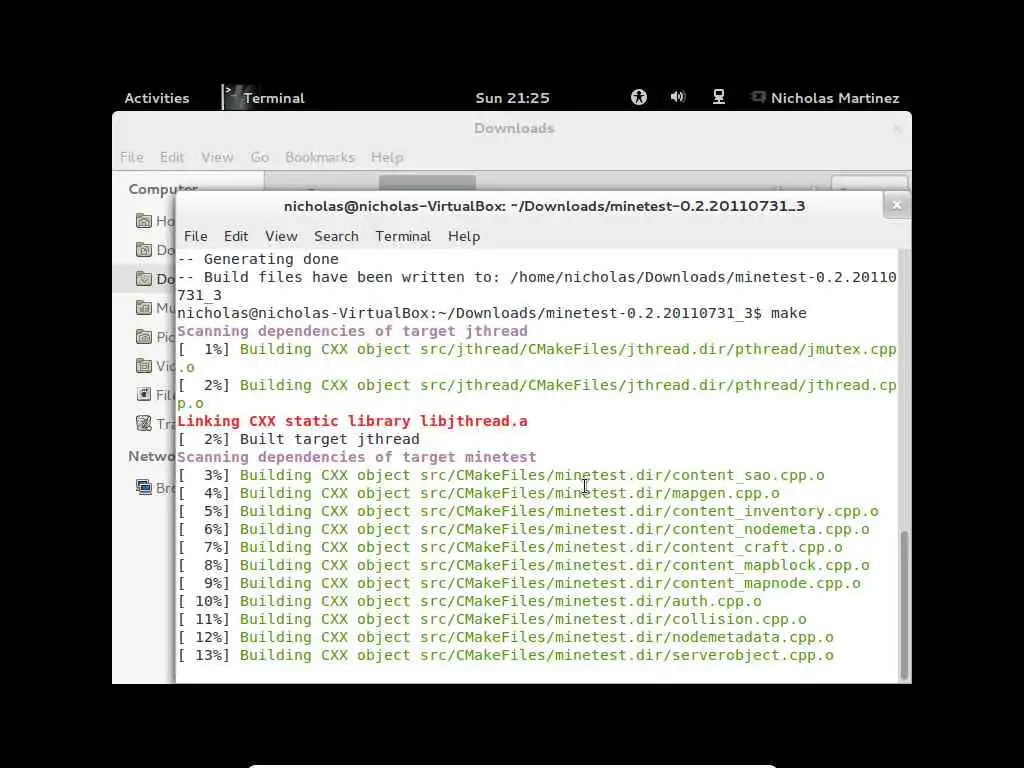This screenshot has width=1024, height=768.
Task: Open Go menu in Downloads window
Action: tap(259, 157)
